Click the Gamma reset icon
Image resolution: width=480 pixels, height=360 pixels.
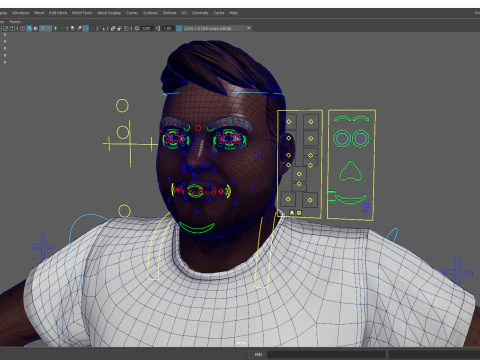point(158,28)
